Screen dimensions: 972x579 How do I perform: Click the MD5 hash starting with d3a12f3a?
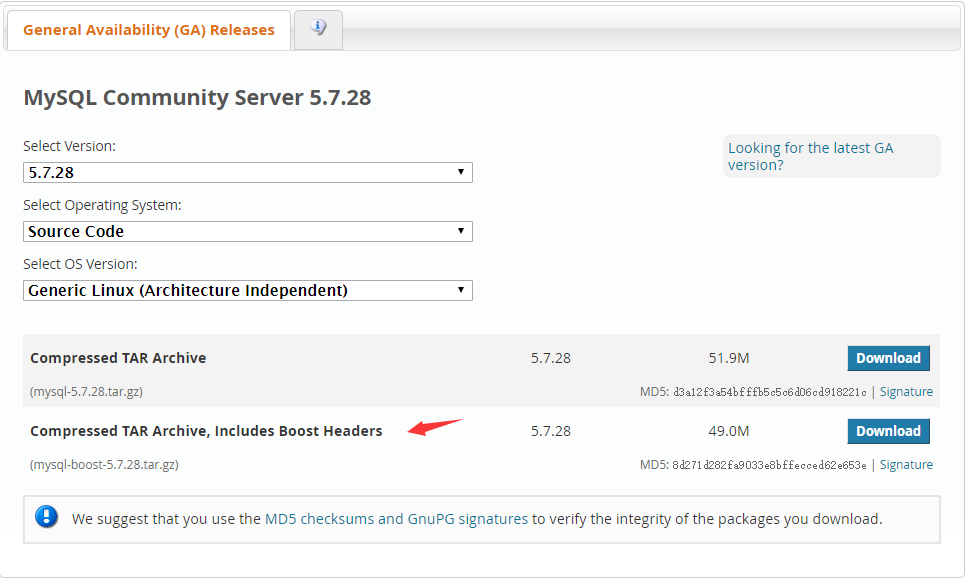click(x=770, y=392)
